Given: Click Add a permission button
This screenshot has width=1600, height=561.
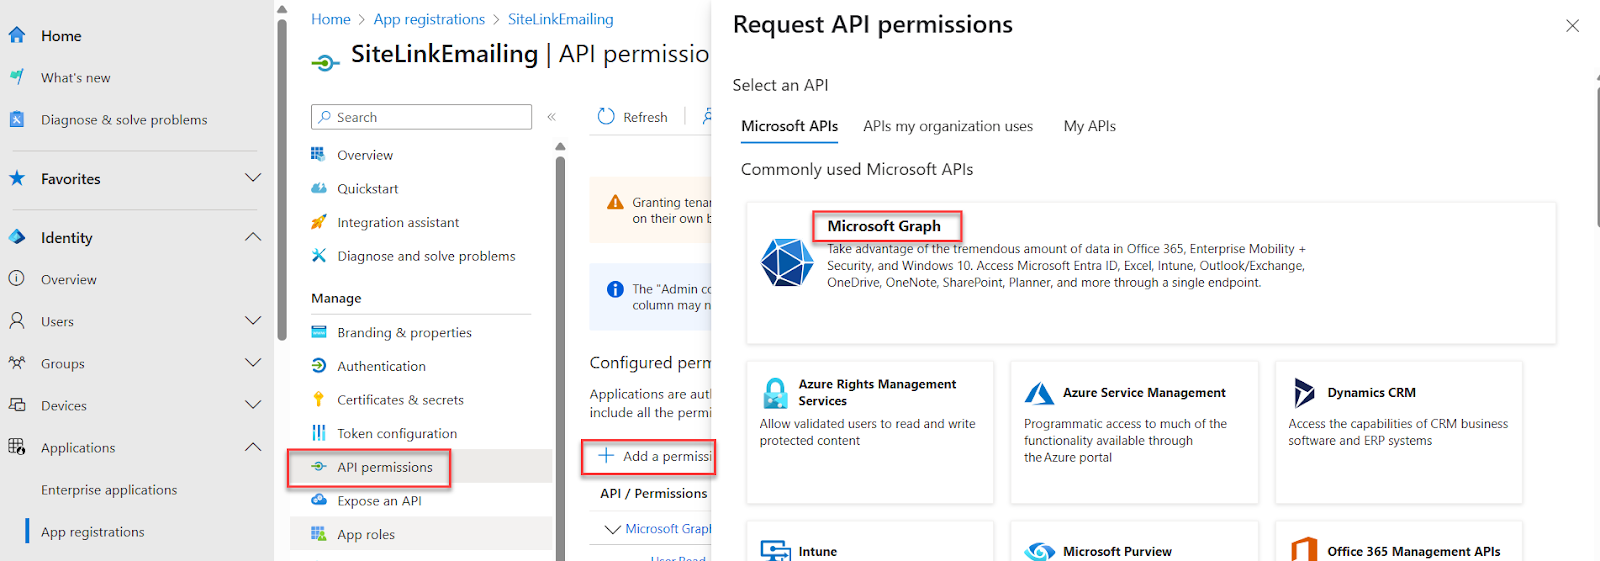Looking at the screenshot, I should [x=654, y=456].
